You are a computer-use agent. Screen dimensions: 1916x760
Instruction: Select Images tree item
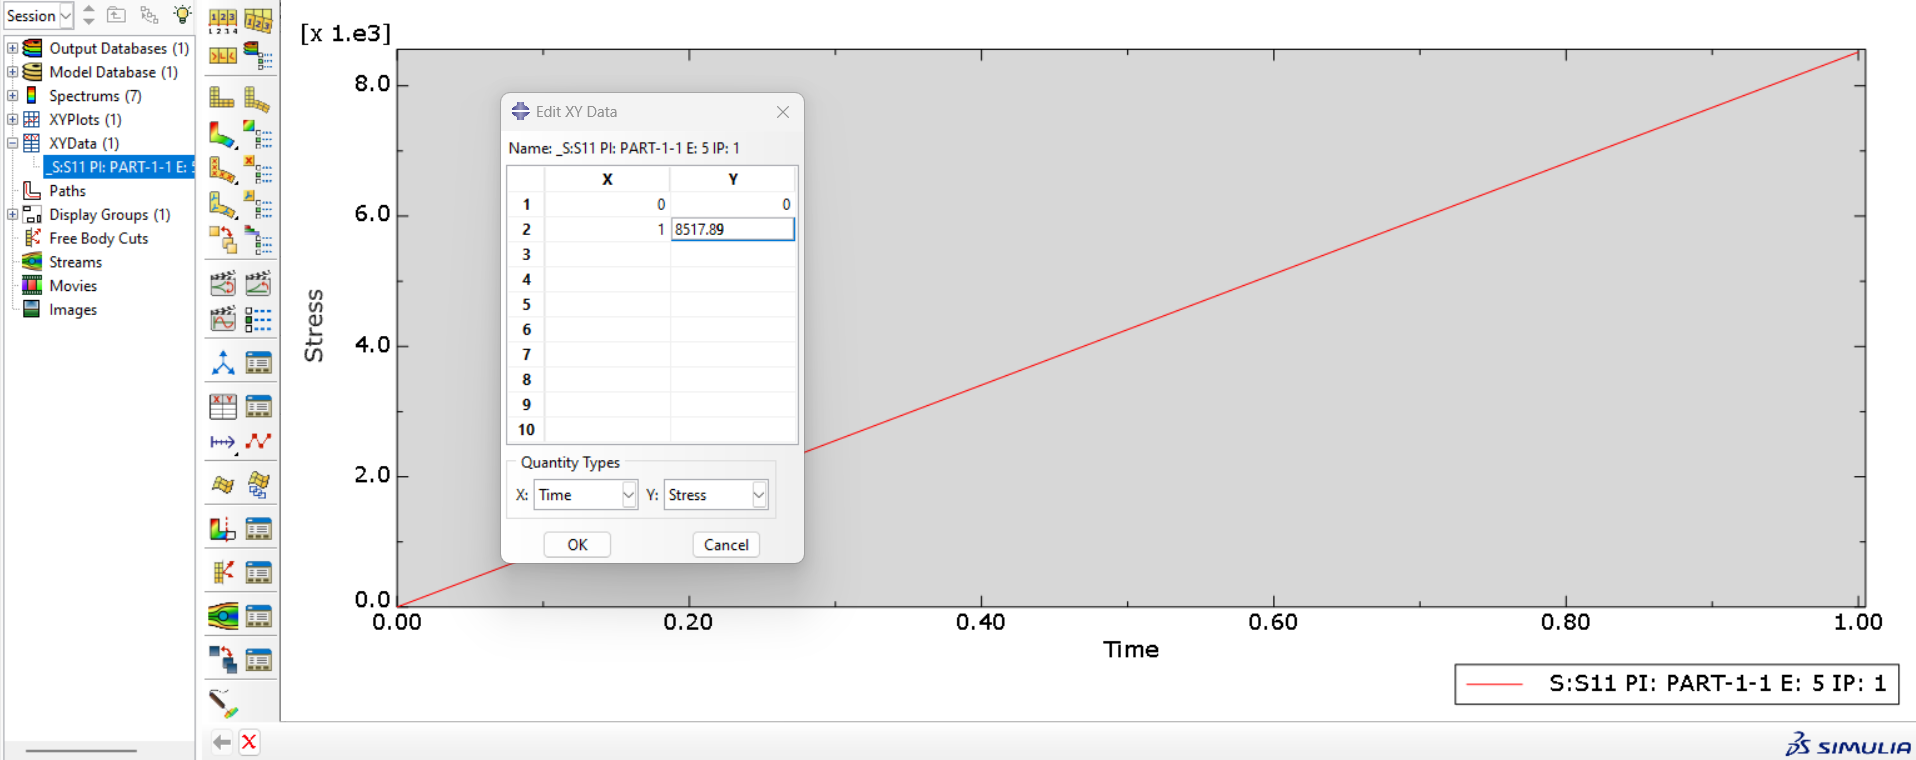tap(73, 310)
